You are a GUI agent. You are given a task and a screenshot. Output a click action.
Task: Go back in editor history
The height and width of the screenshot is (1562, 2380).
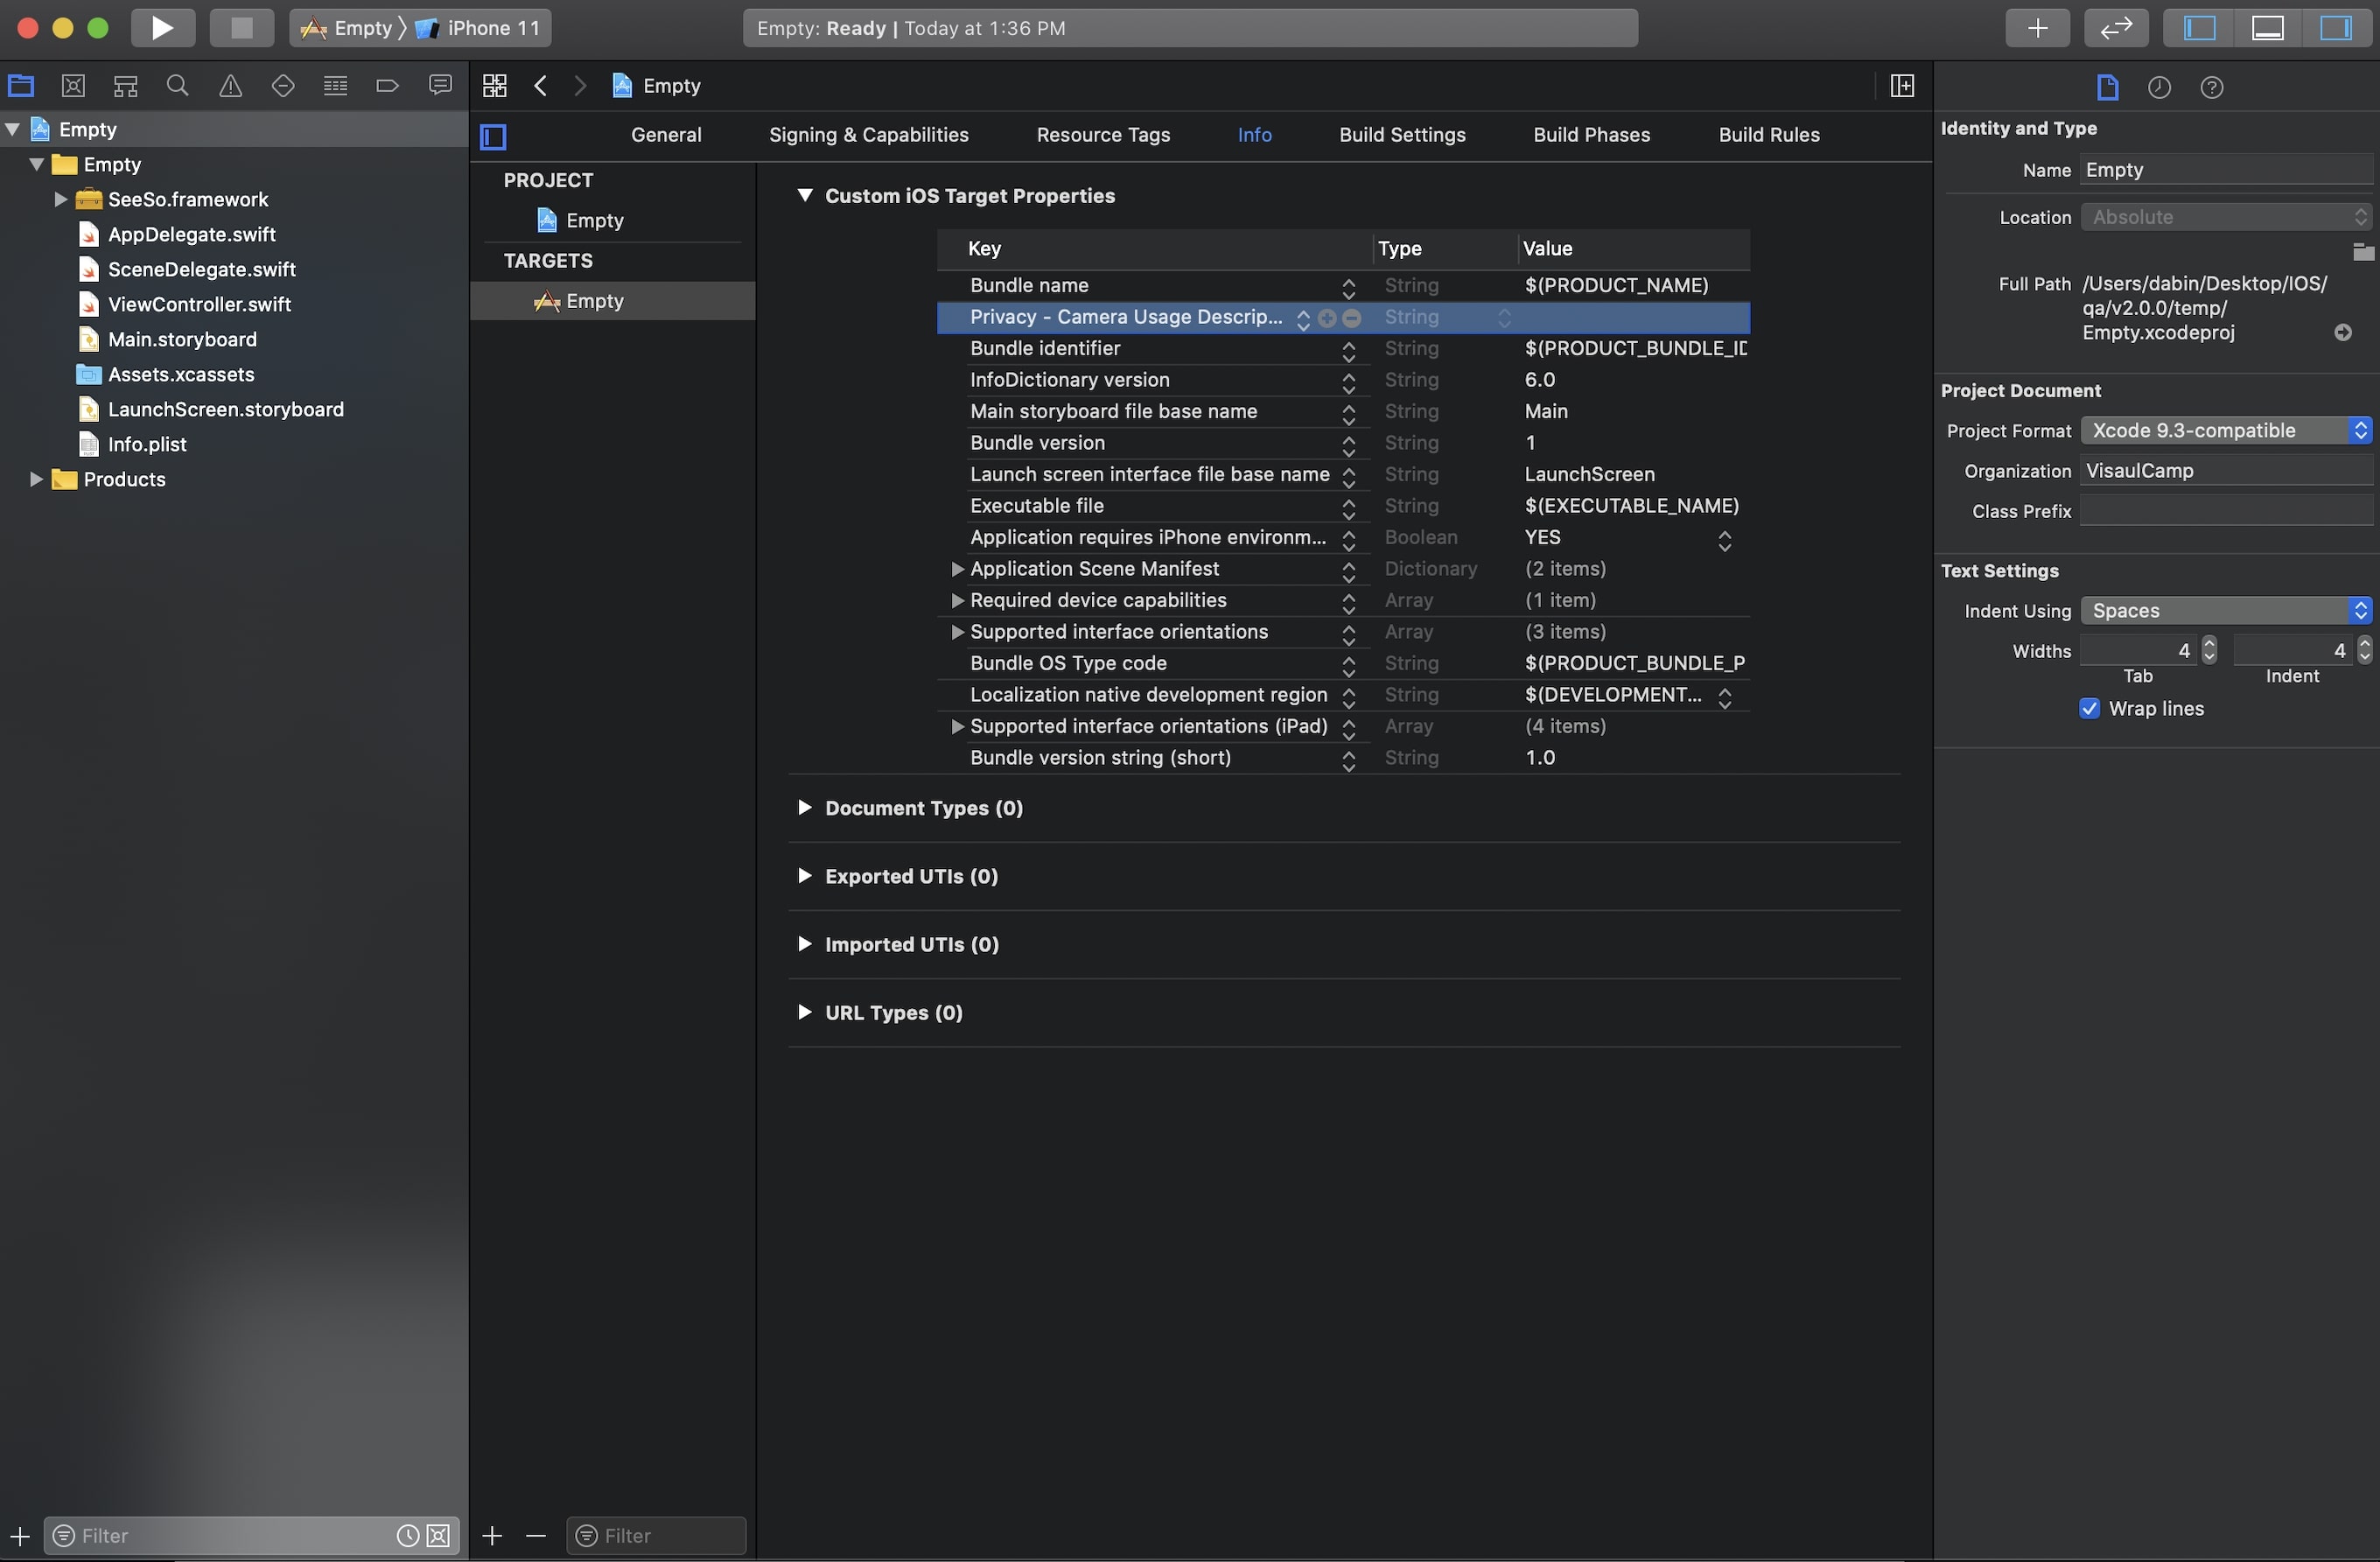coord(541,86)
